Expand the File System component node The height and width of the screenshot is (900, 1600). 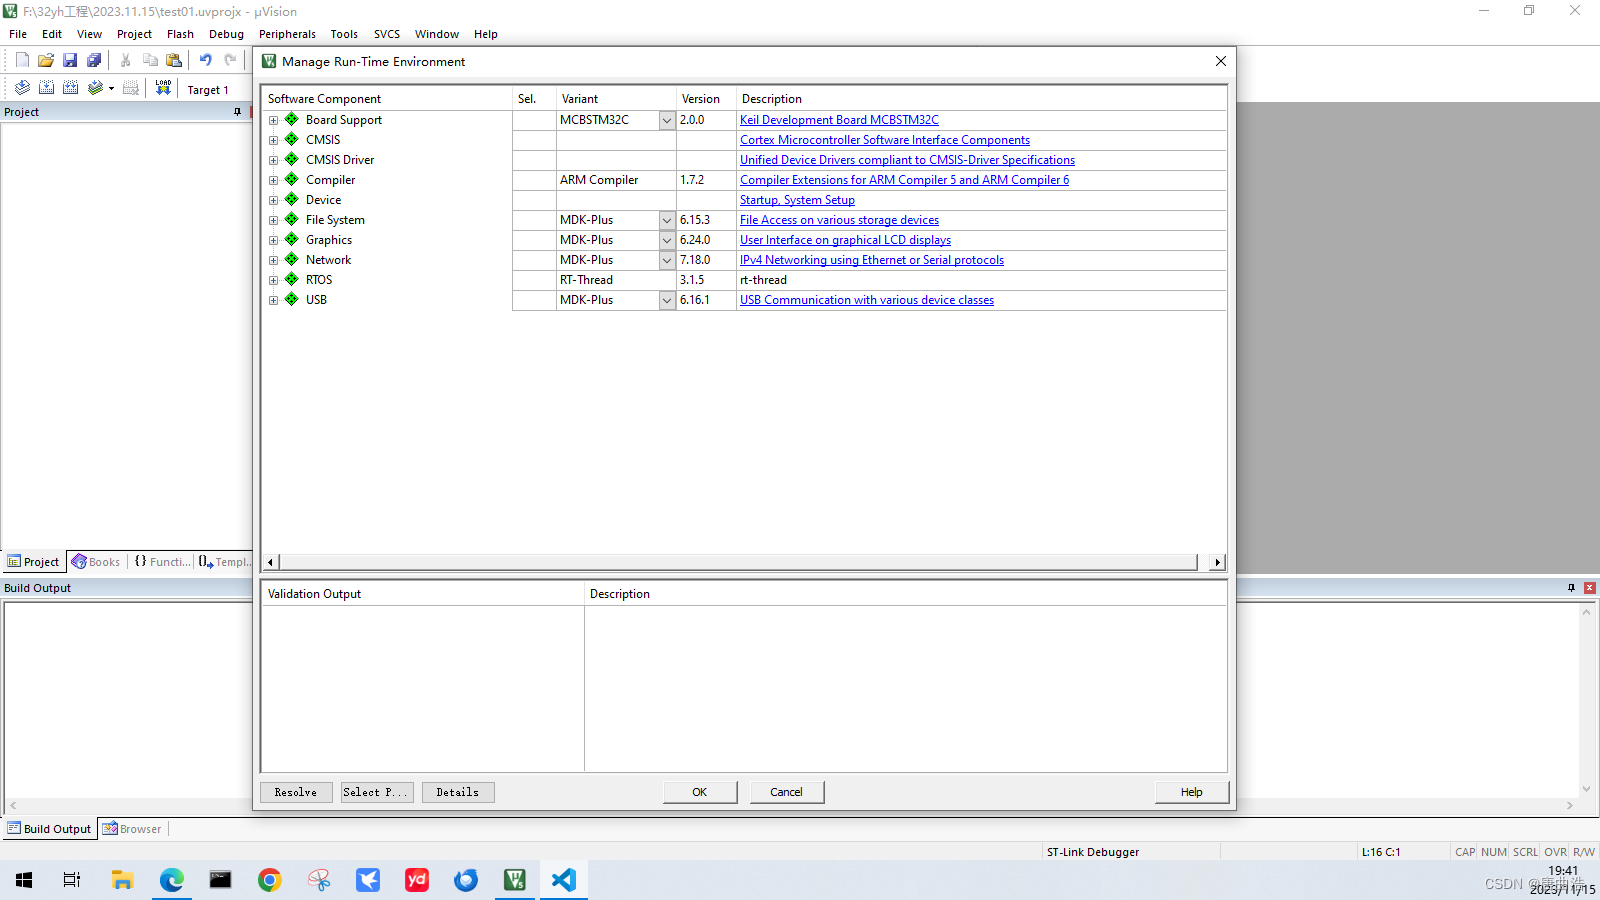coord(273,220)
